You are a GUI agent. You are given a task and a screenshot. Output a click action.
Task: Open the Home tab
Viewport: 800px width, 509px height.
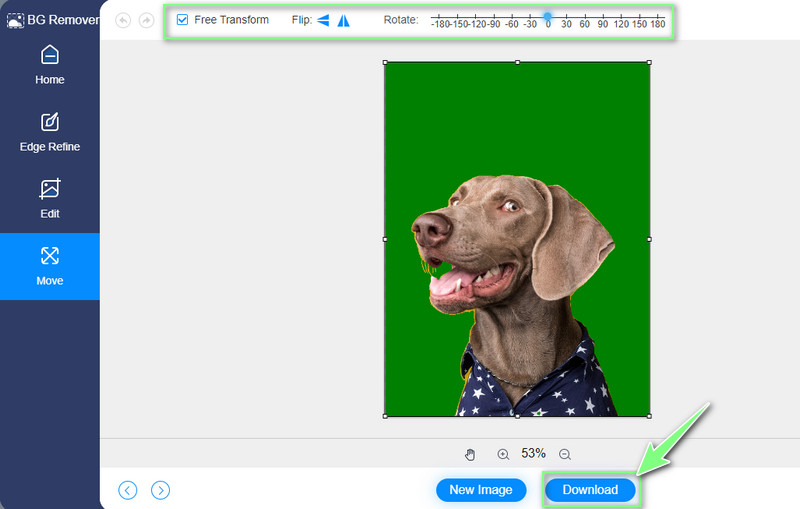click(x=49, y=65)
